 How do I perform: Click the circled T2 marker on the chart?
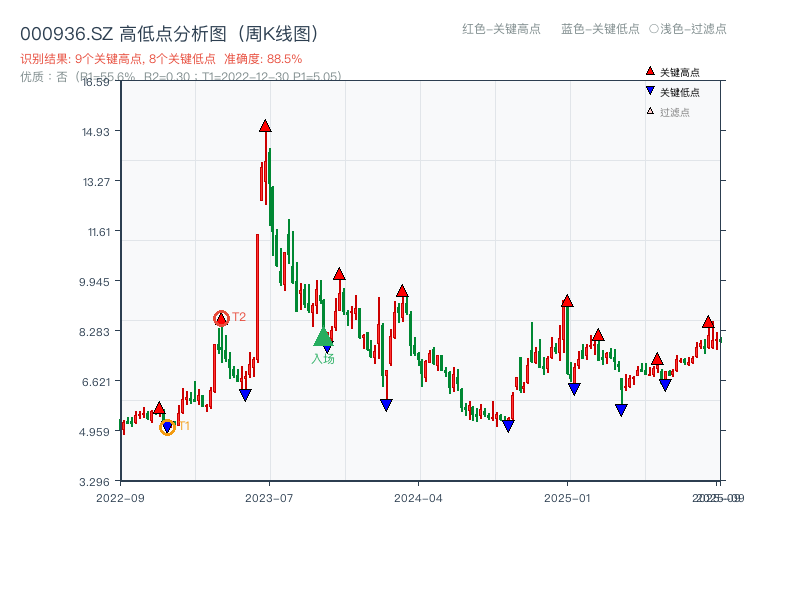(221, 318)
